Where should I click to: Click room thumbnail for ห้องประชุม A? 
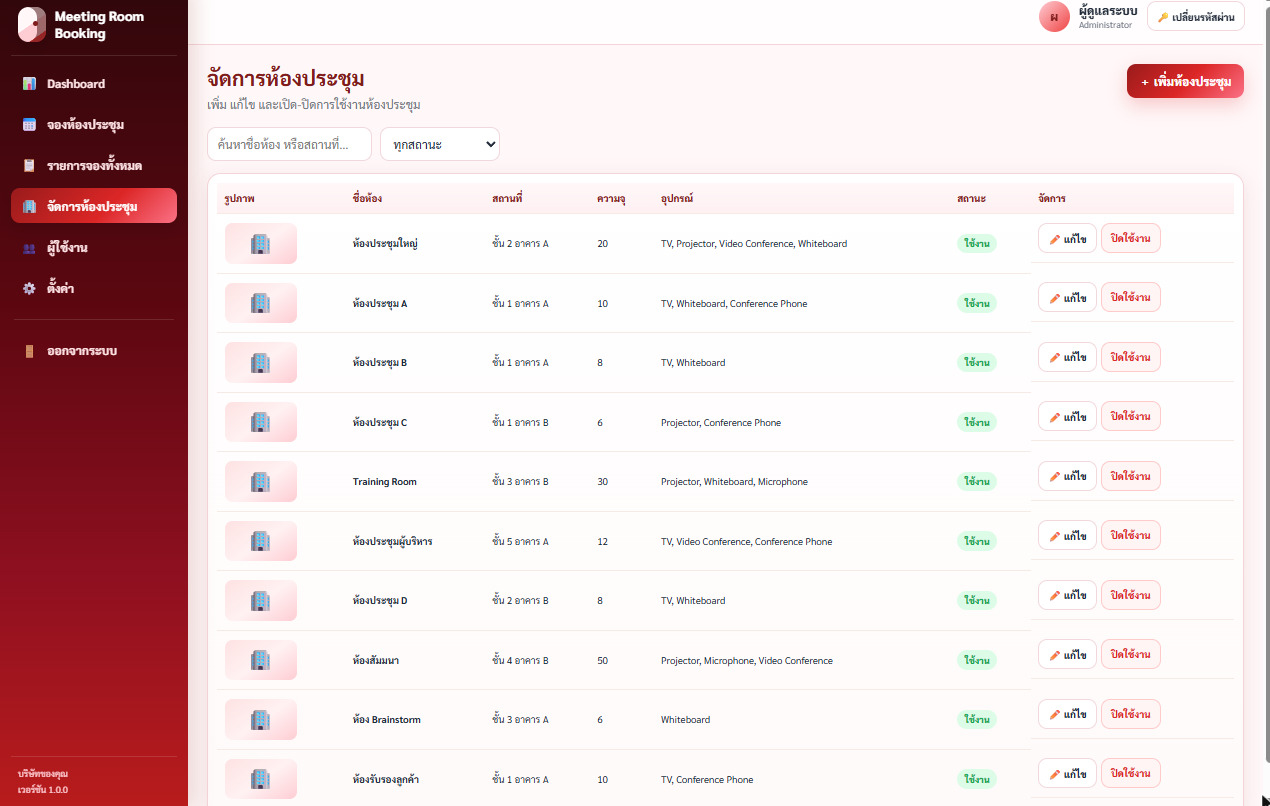point(261,303)
